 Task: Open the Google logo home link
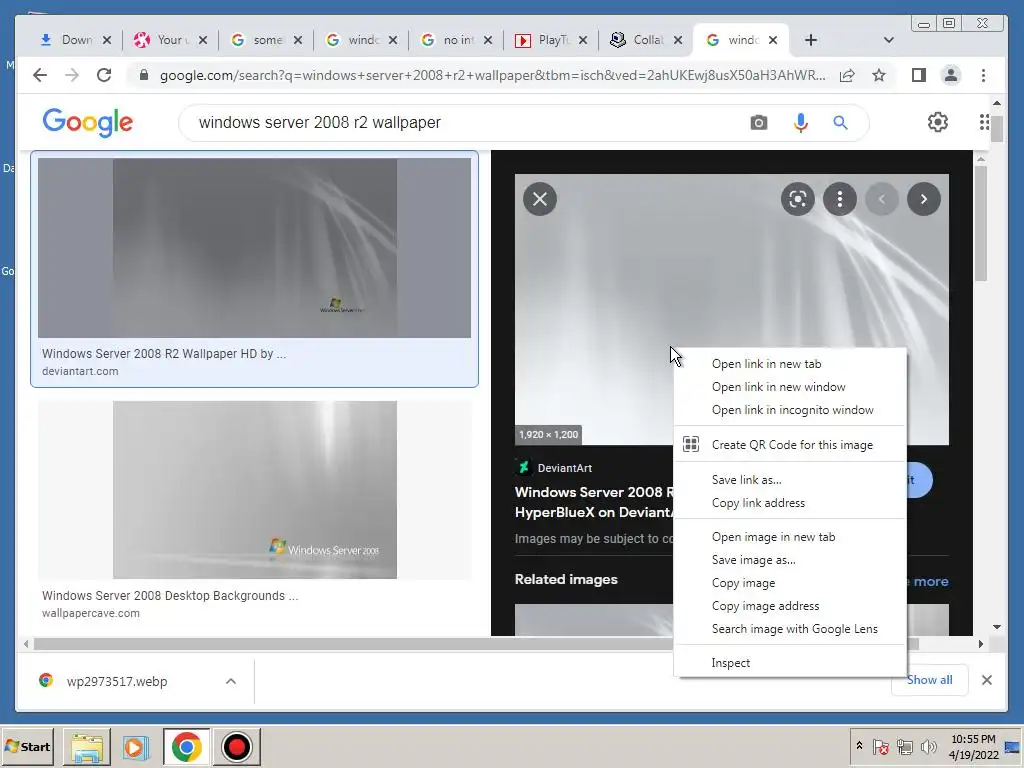coord(88,123)
